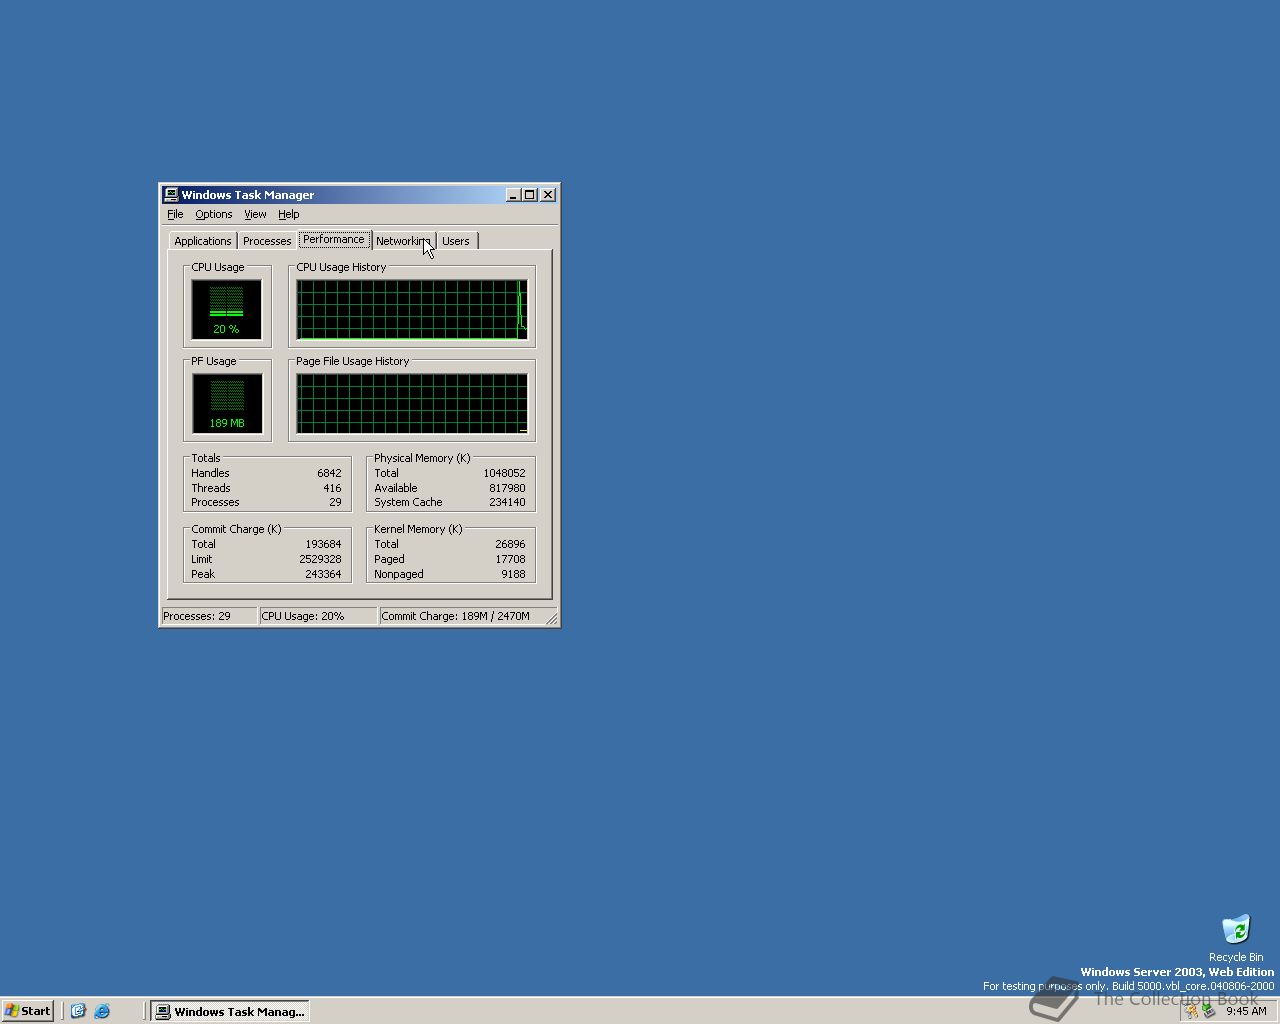Click the Handles value 6842
This screenshot has height=1024, width=1280.
pyautogui.click(x=329, y=473)
